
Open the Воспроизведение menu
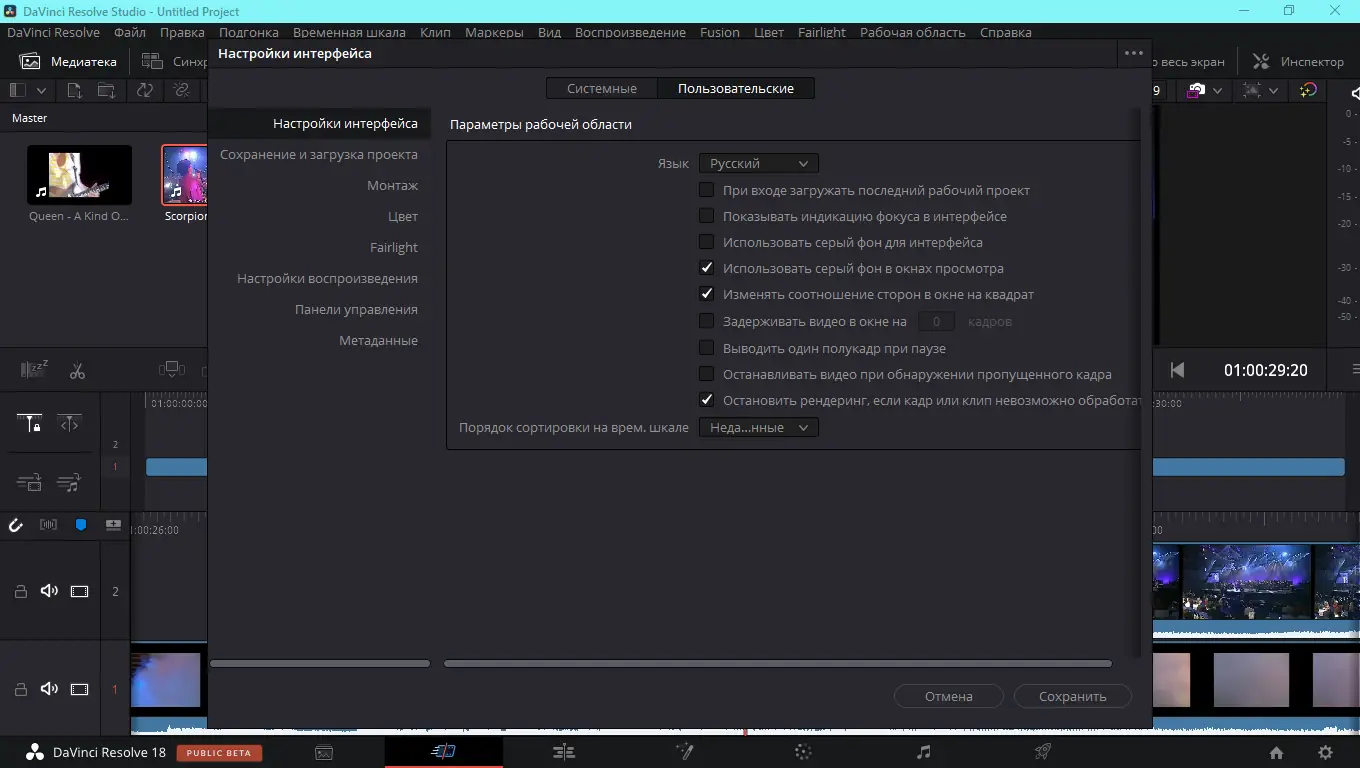(x=630, y=32)
